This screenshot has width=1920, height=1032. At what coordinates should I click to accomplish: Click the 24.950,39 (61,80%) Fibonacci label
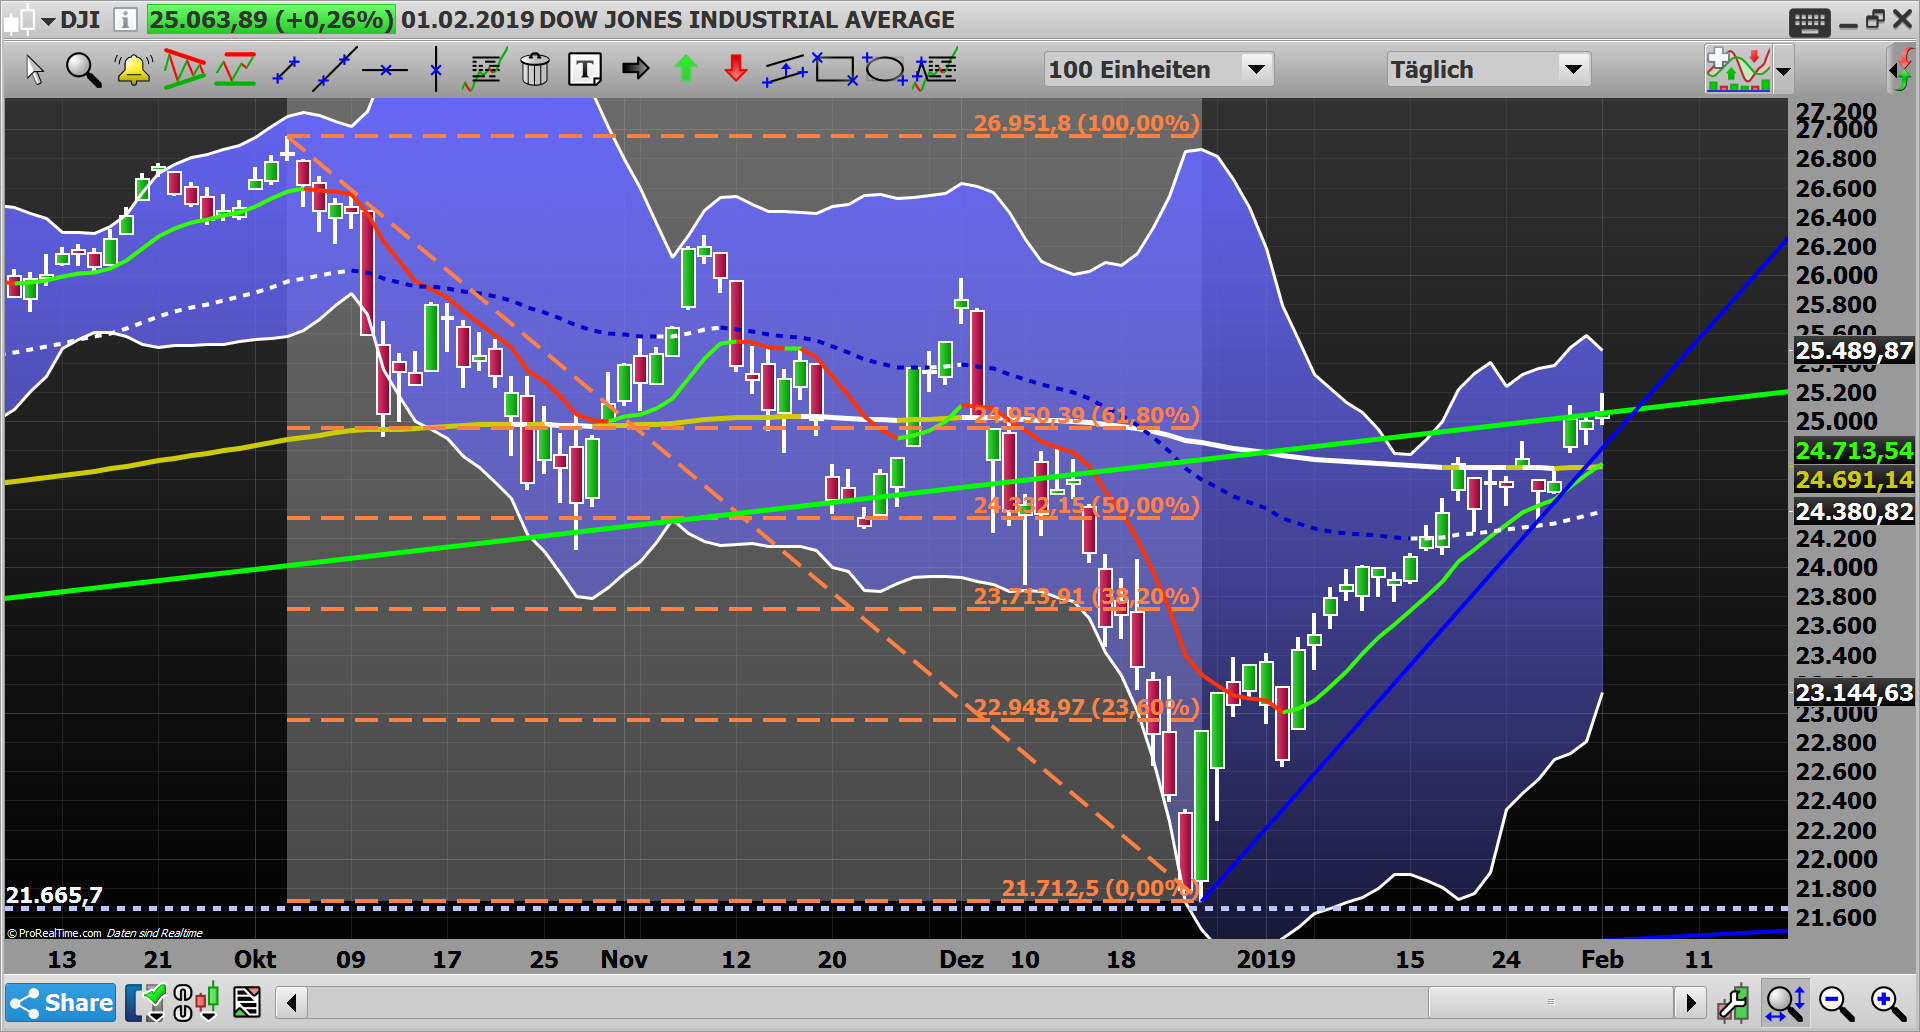point(1086,416)
